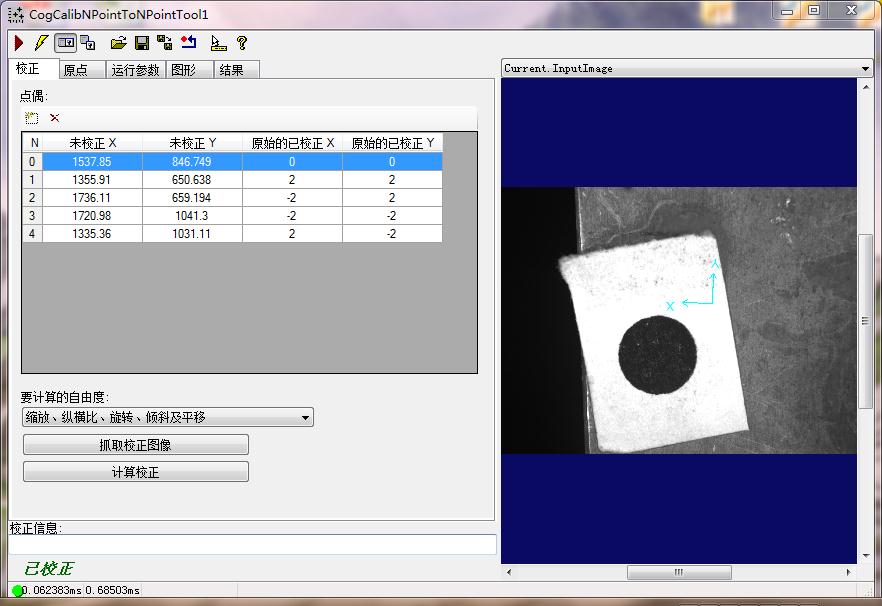The width and height of the screenshot is (882, 606).
Task: Click the 计算校正 button
Action: (x=135, y=472)
